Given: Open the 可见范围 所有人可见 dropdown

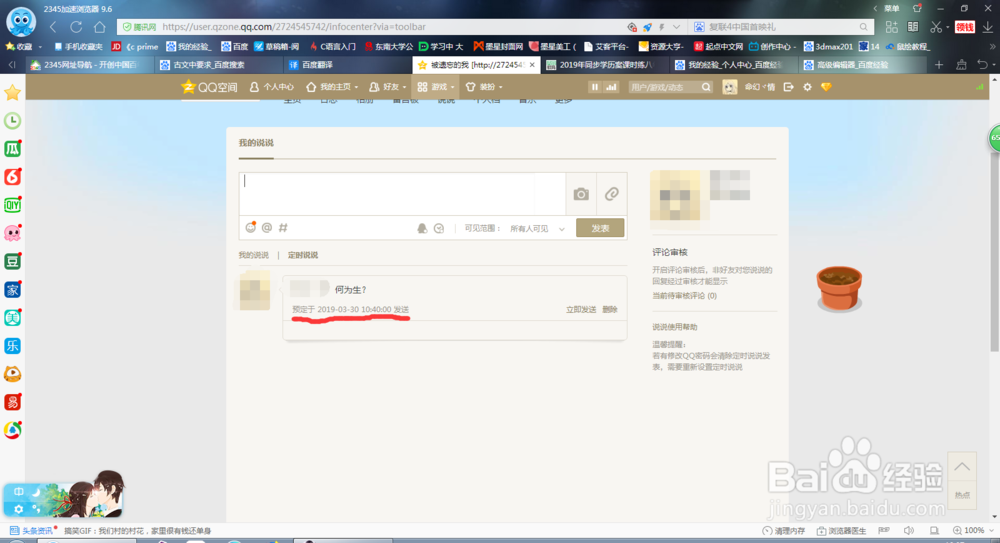Looking at the screenshot, I should pos(537,228).
